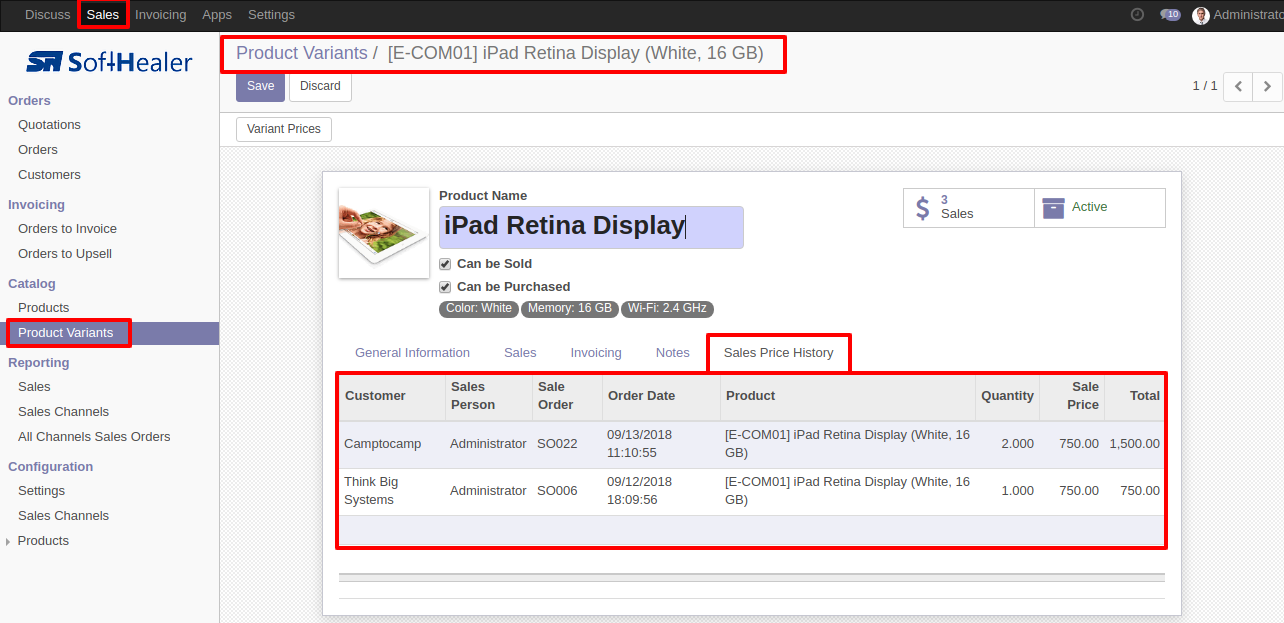Open Orders to Invoice
The width and height of the screenshot is (1284, 623).
point(67,229)
